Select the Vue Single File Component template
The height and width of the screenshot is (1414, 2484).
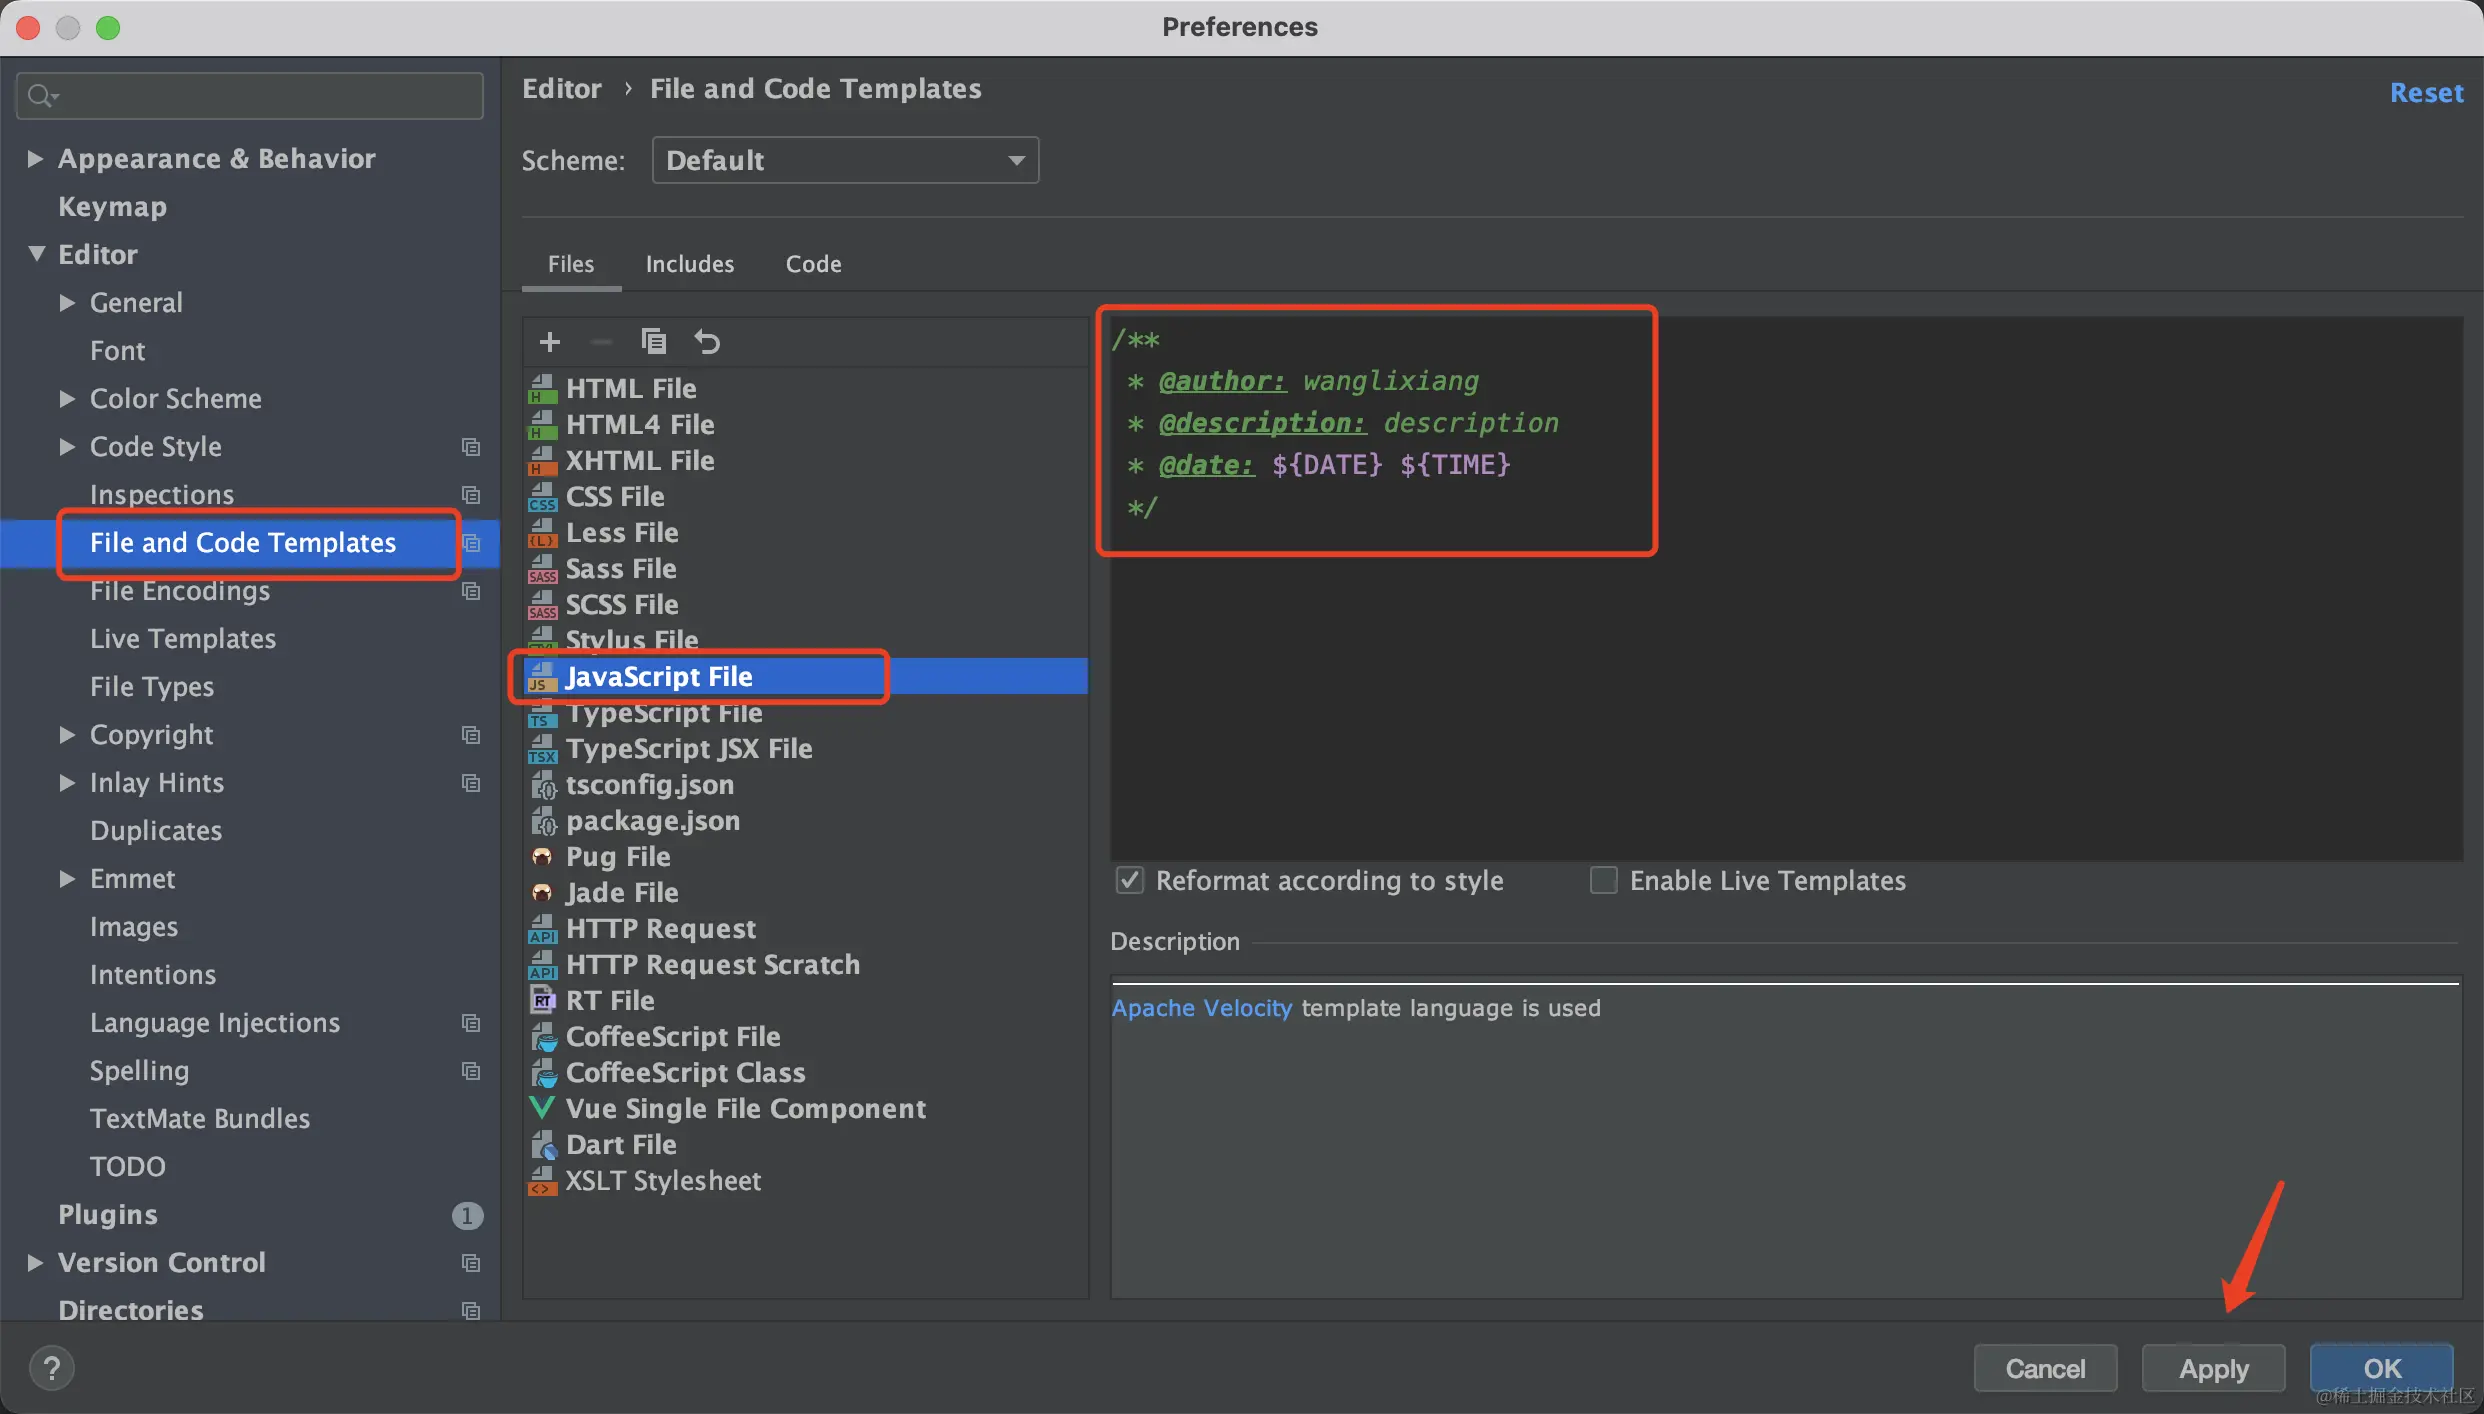click(745, 1108)
